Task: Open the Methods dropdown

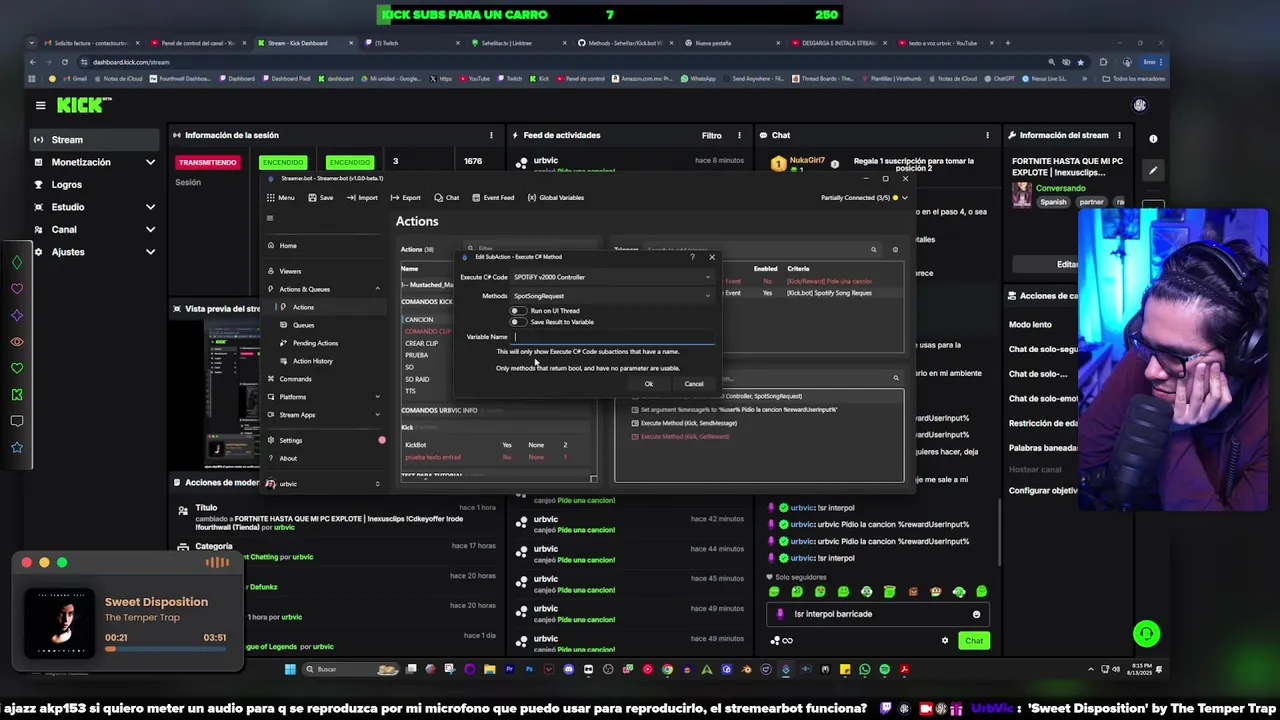Action: click(612, 296)
